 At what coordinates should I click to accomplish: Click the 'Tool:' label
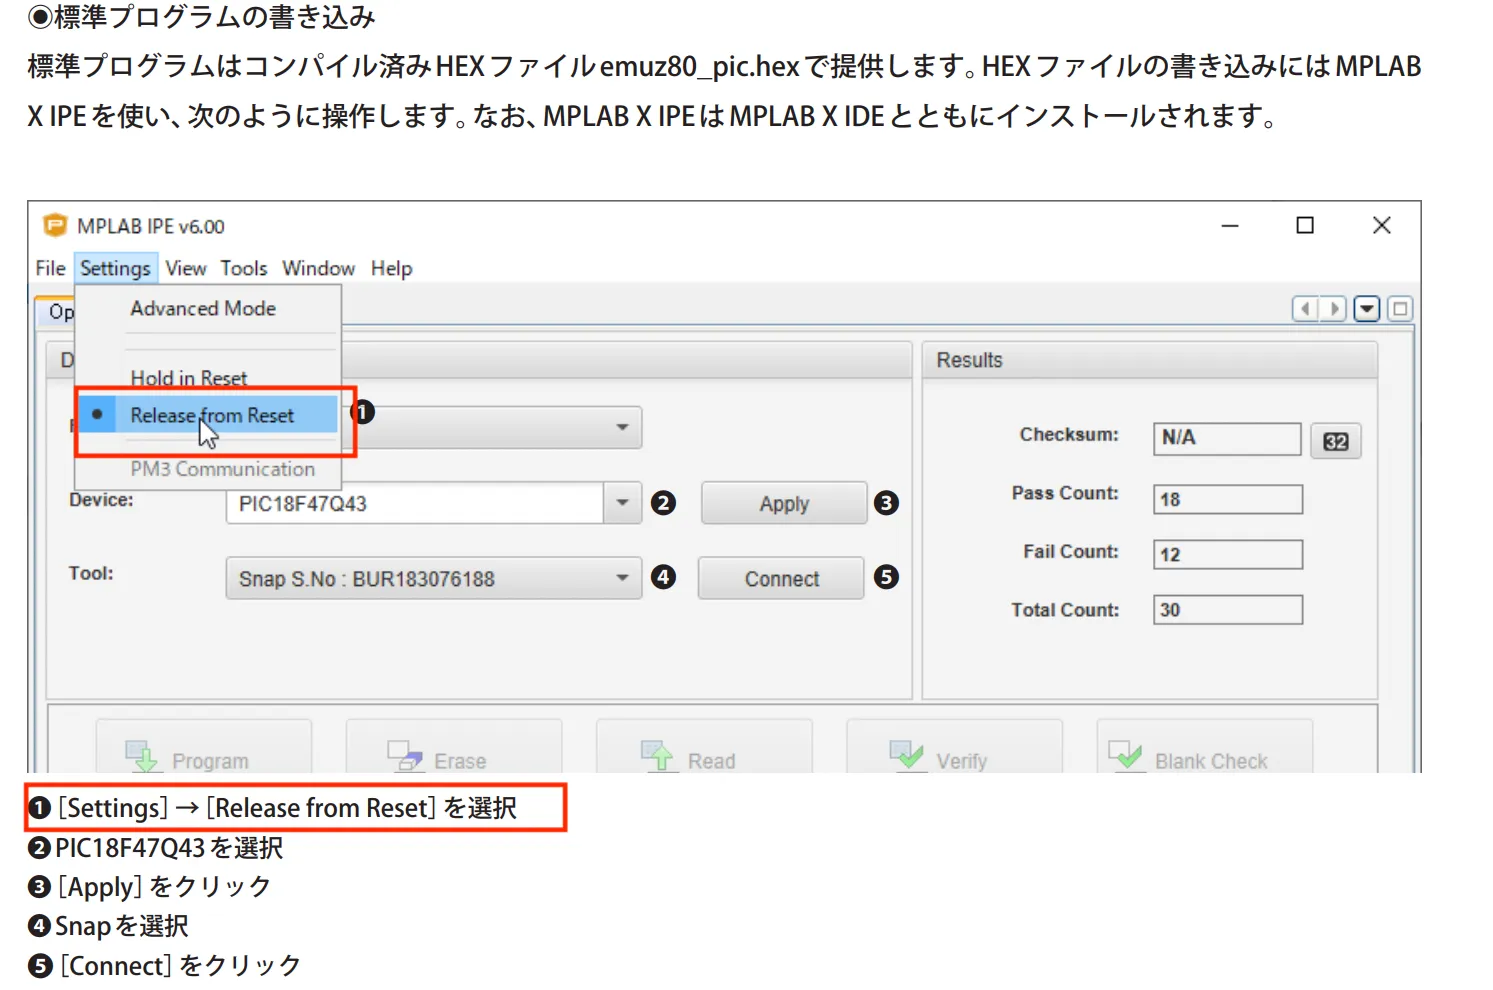[91, 573]
